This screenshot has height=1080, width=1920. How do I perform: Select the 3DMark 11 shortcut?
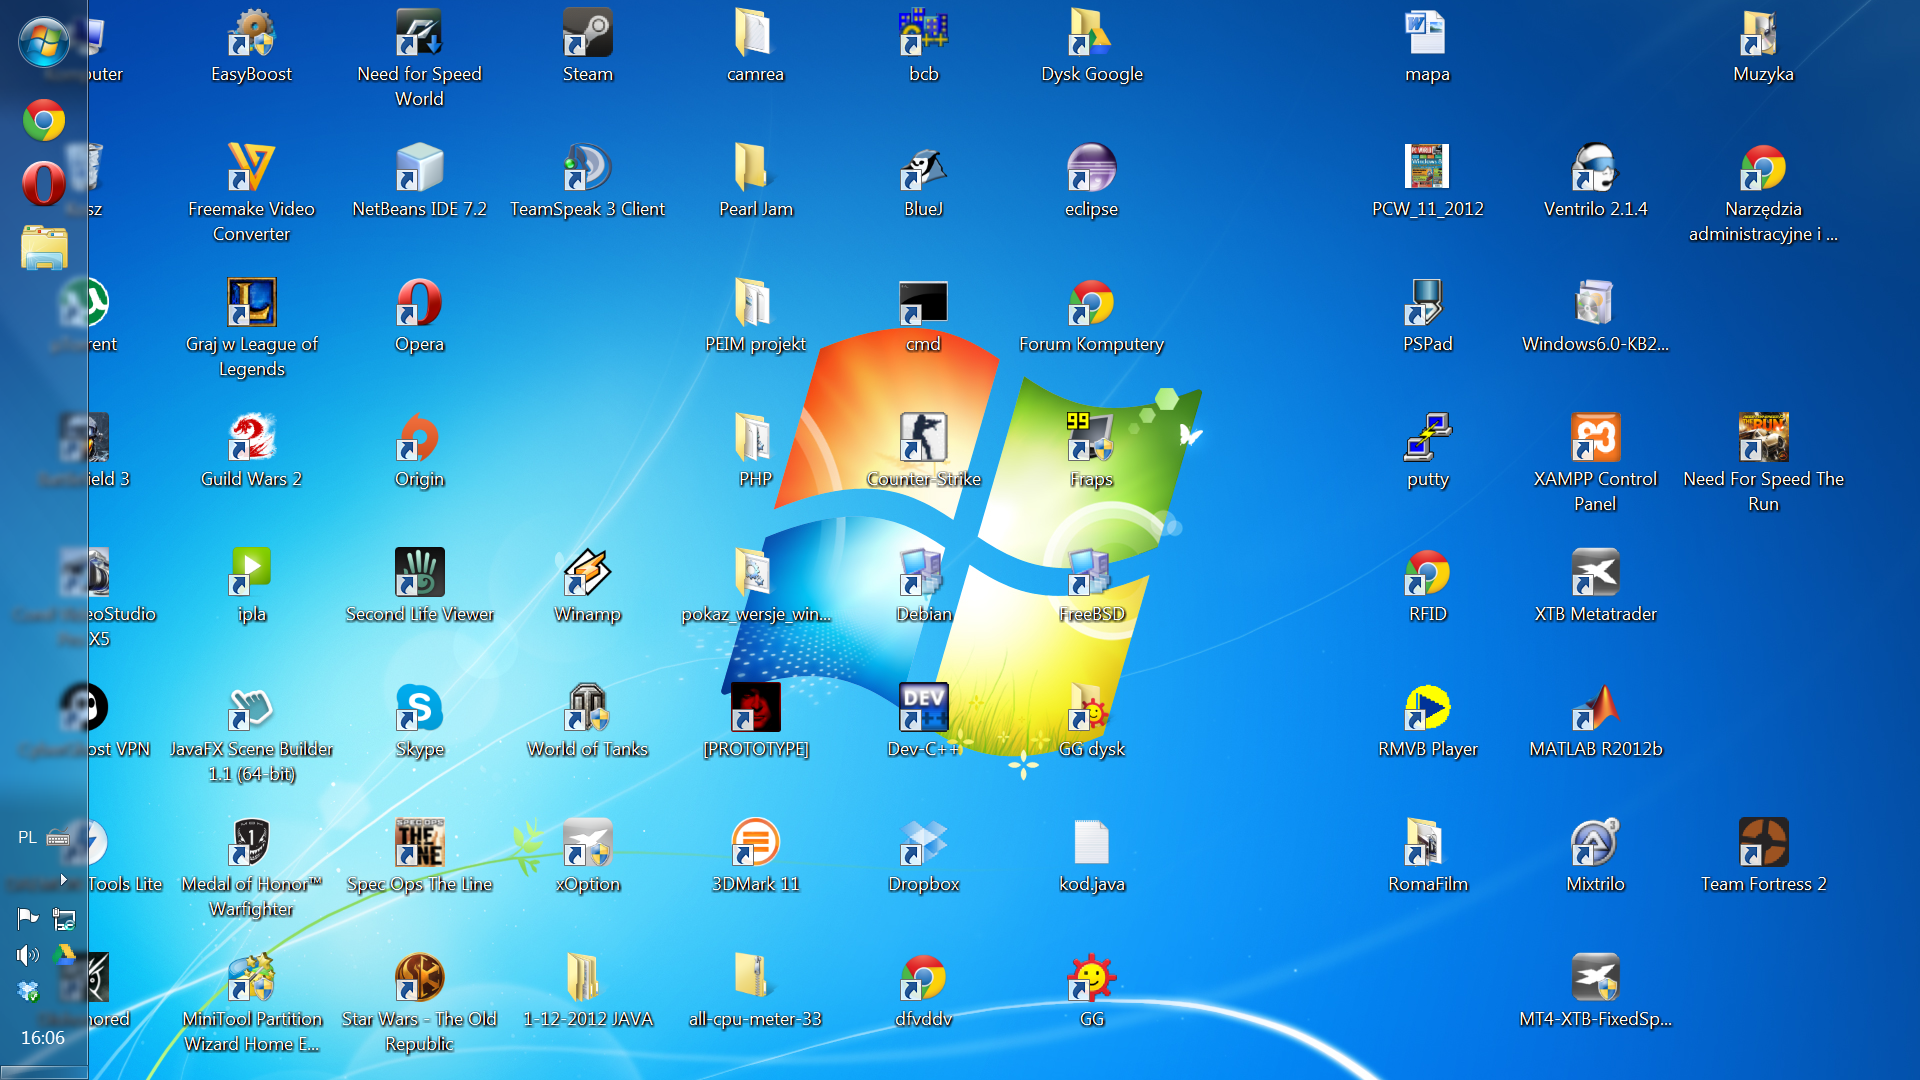755,856
